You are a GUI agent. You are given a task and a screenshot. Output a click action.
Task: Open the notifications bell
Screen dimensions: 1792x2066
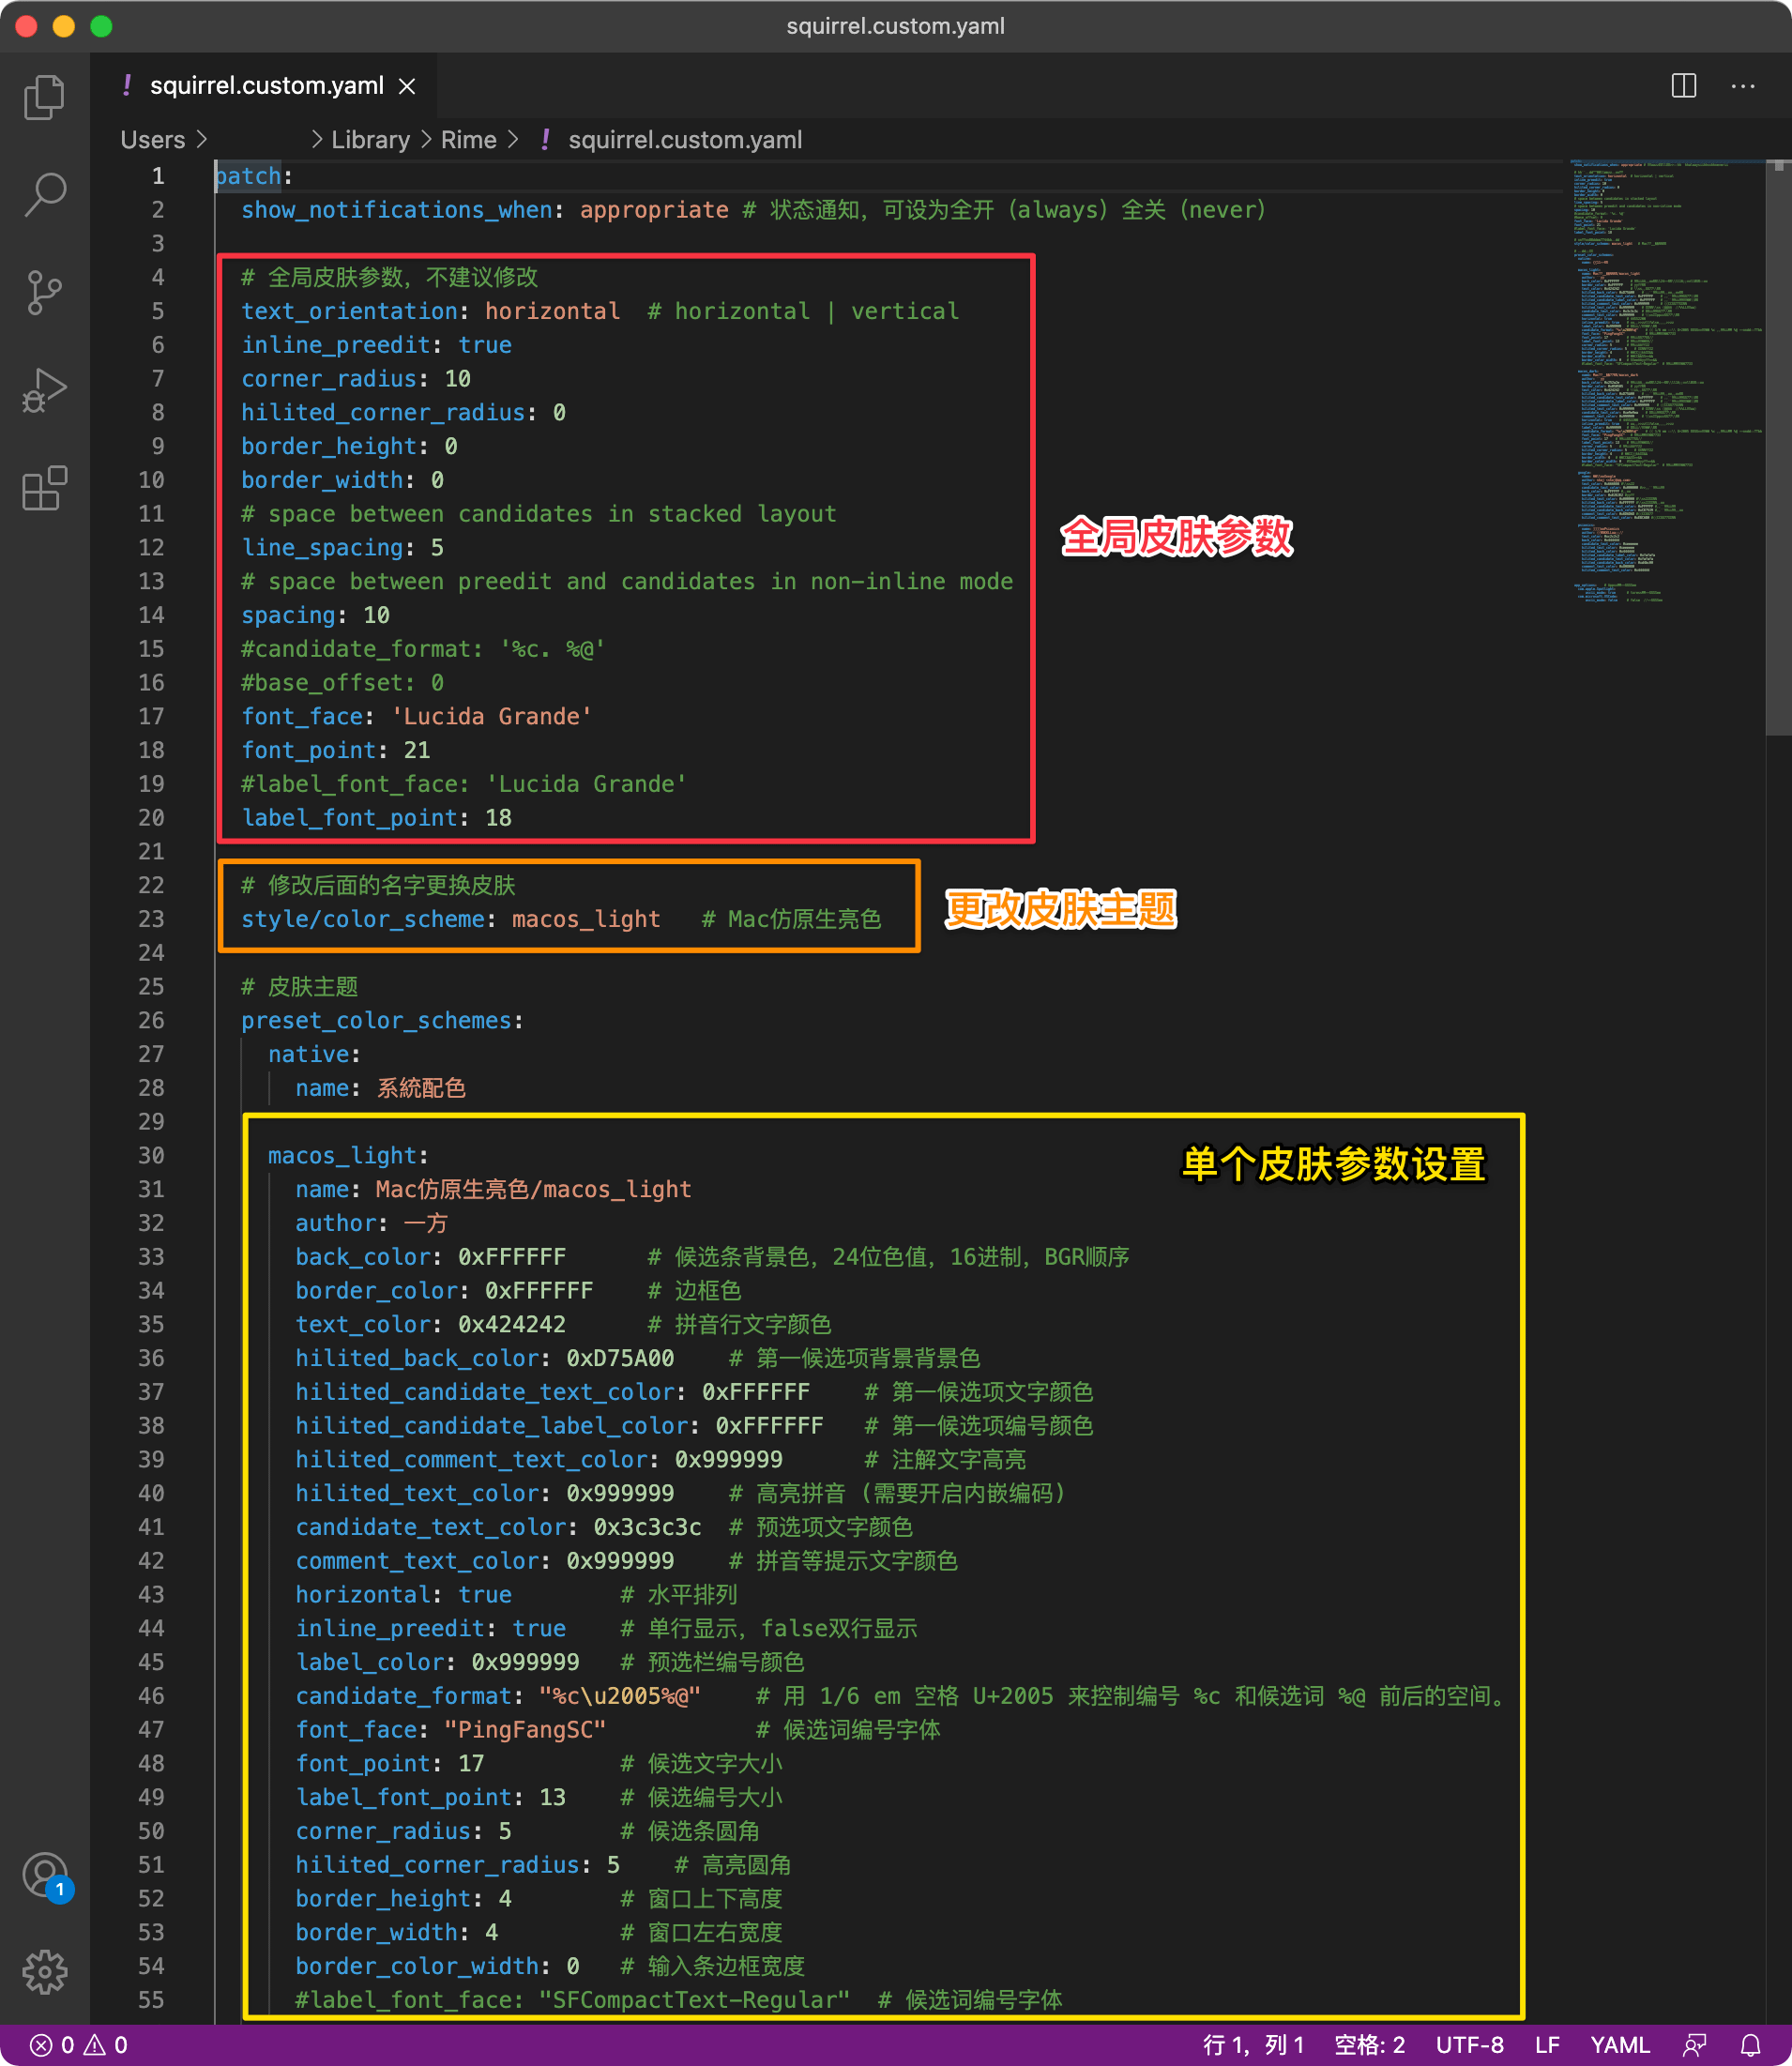pyautogui.click(x=1751, y=2045)
